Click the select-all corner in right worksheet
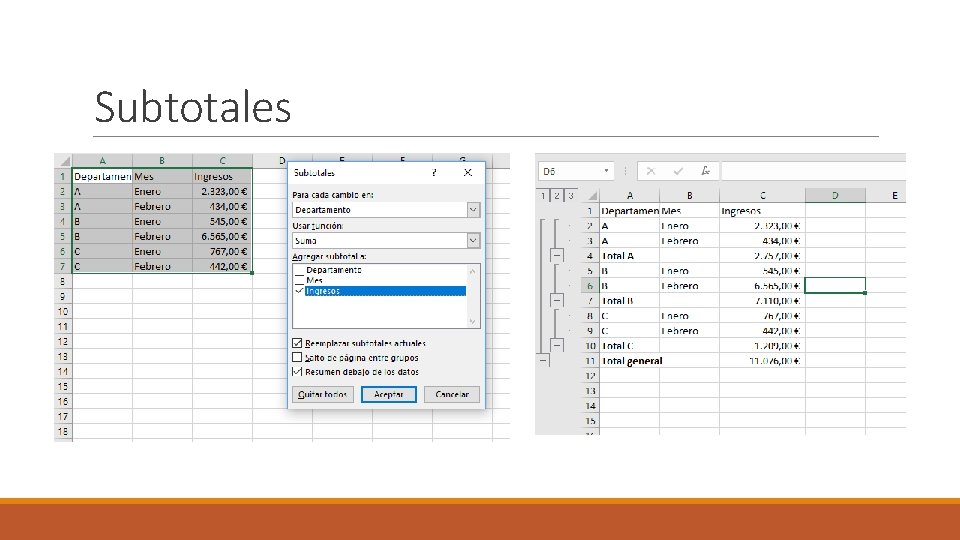This screenshot has height=540, width=960. [591, 196]
